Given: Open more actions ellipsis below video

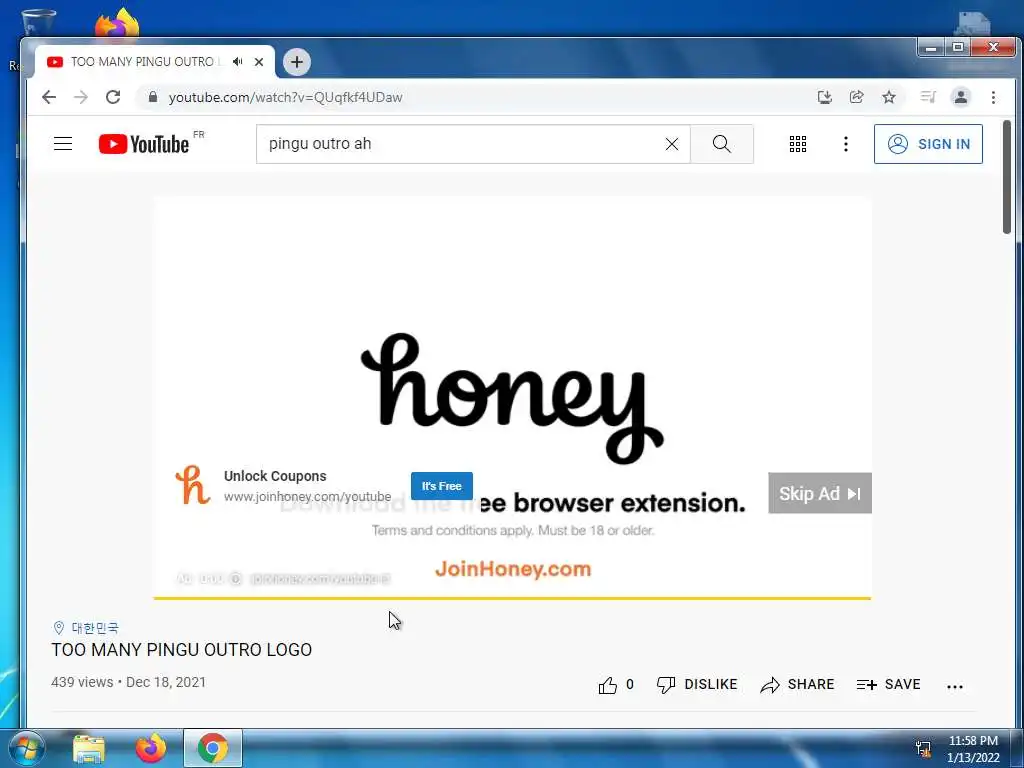Looking at the screenshot, I should [x=955, y=686].
